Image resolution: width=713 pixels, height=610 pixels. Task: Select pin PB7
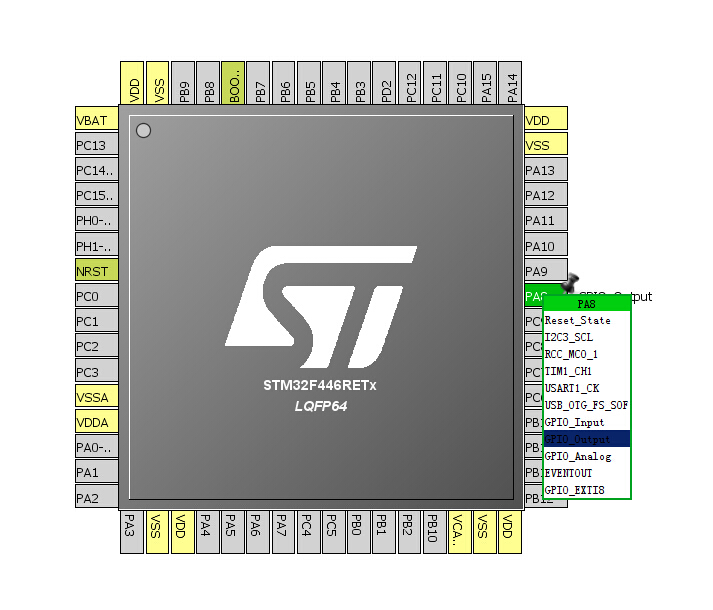pos(258,83)
